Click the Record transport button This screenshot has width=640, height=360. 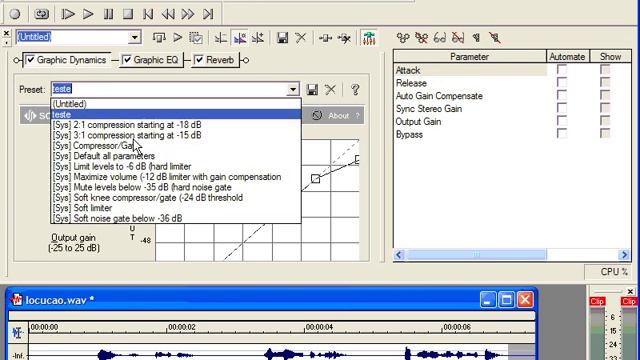(15, 14)
